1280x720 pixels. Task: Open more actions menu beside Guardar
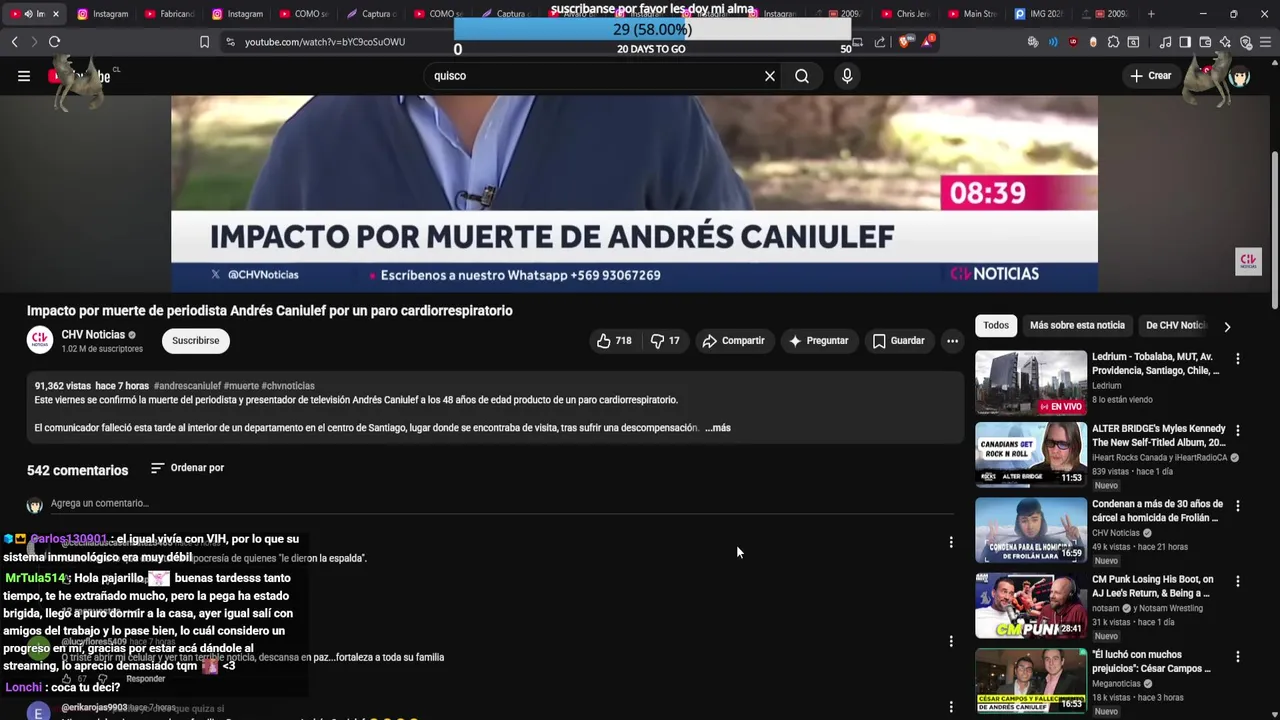[x=952, y=341]
